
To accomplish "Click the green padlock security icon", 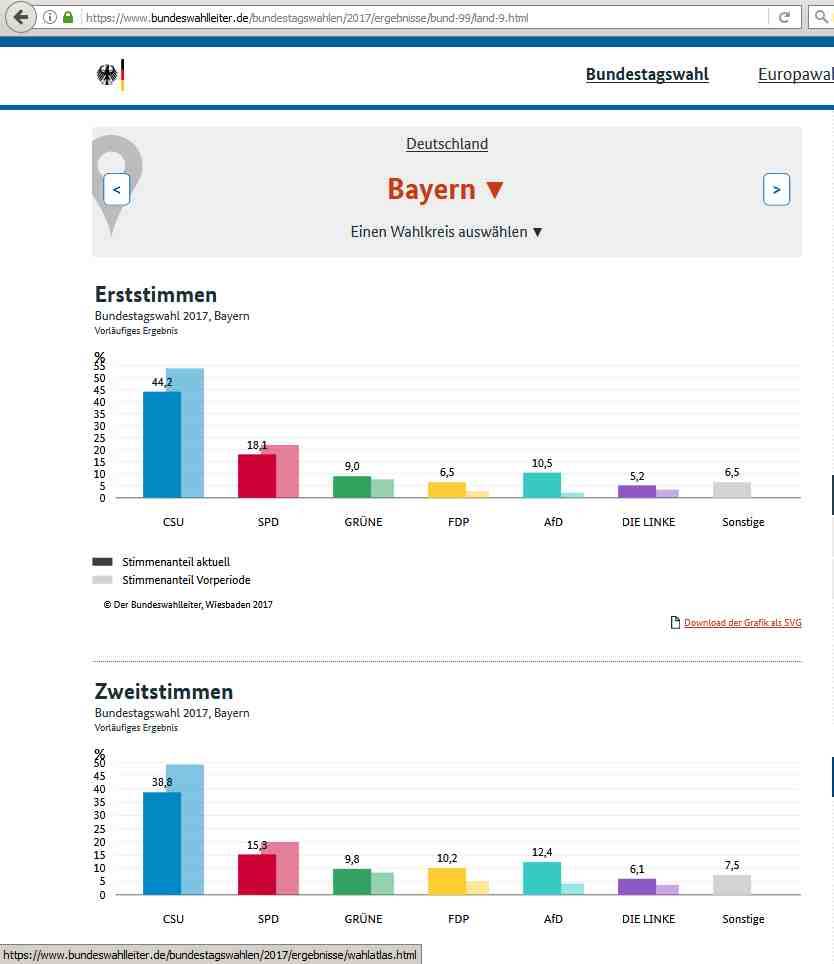I will pos(68,17).
